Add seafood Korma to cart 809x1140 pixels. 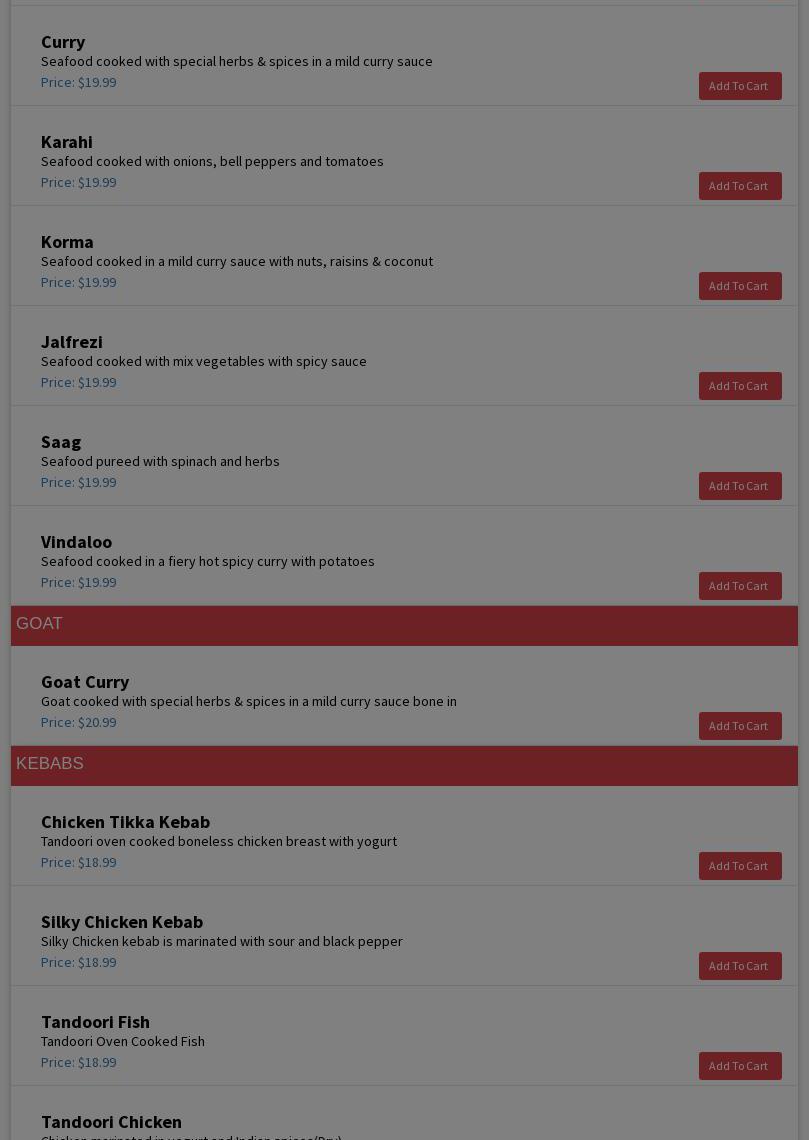(x=739, y=286)
